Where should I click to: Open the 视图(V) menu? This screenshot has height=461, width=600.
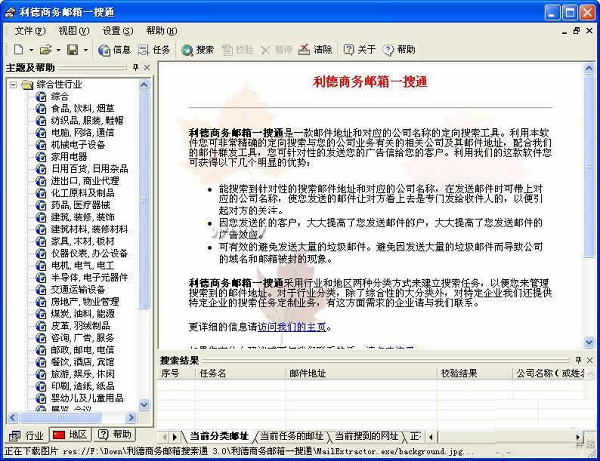point(74,31)
